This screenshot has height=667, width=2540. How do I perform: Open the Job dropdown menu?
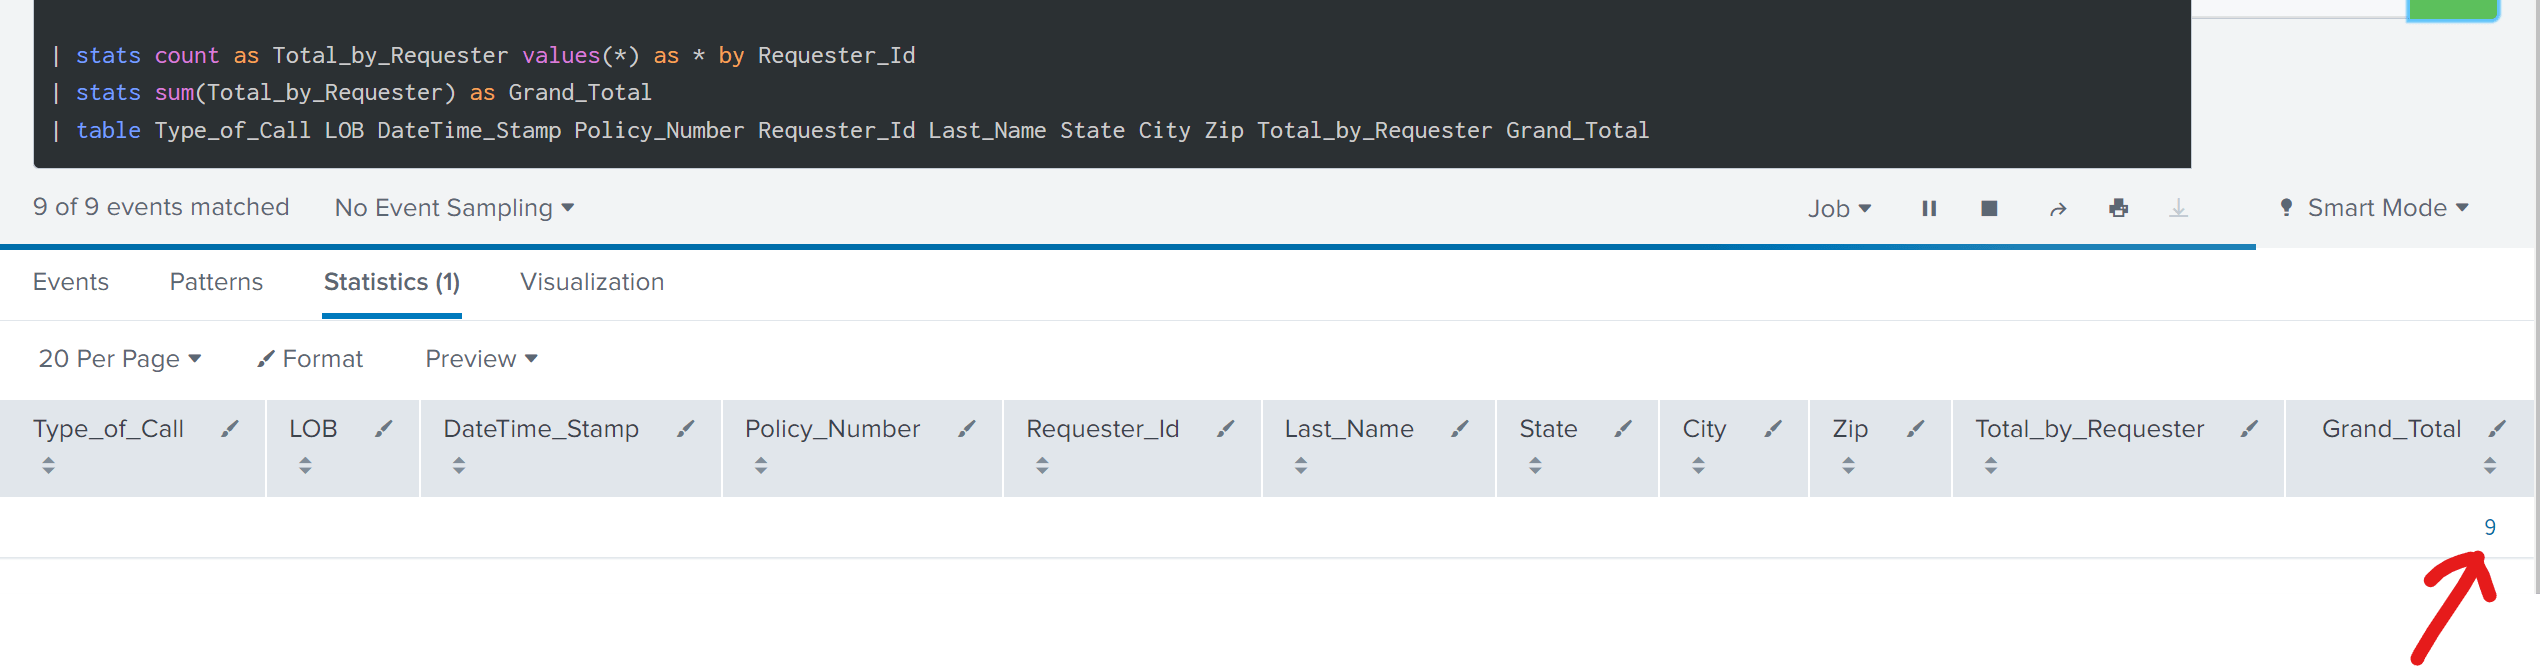tap(1838, 208)
